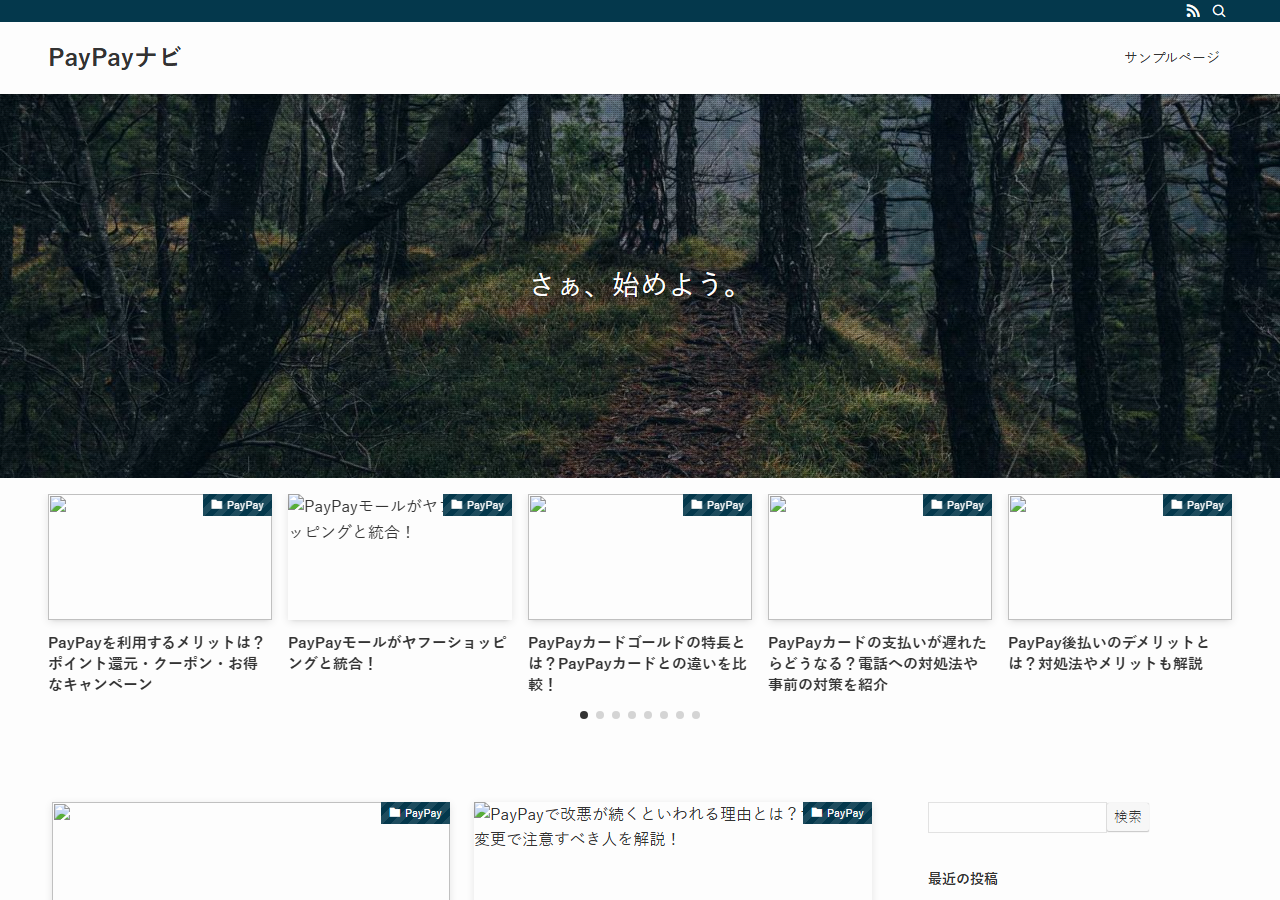Focus the sidebar search input field
The image size is (1280, 900).
coord(1017,817)
